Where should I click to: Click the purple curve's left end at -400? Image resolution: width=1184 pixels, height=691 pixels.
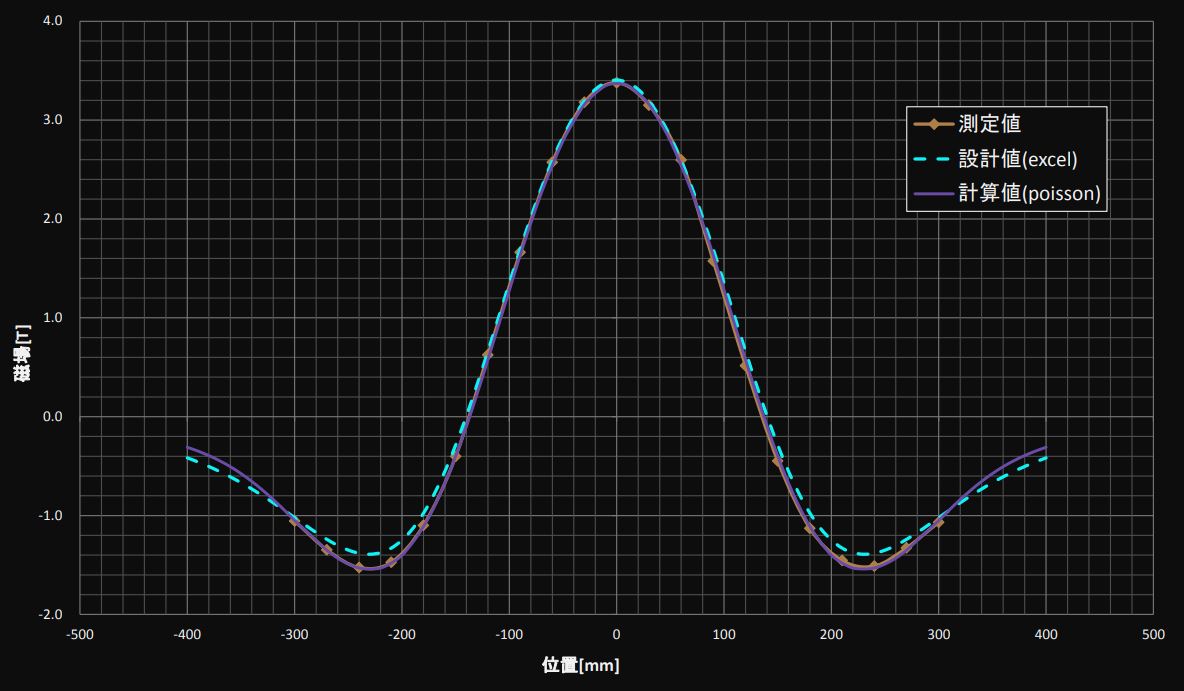(x=188, y=447)
